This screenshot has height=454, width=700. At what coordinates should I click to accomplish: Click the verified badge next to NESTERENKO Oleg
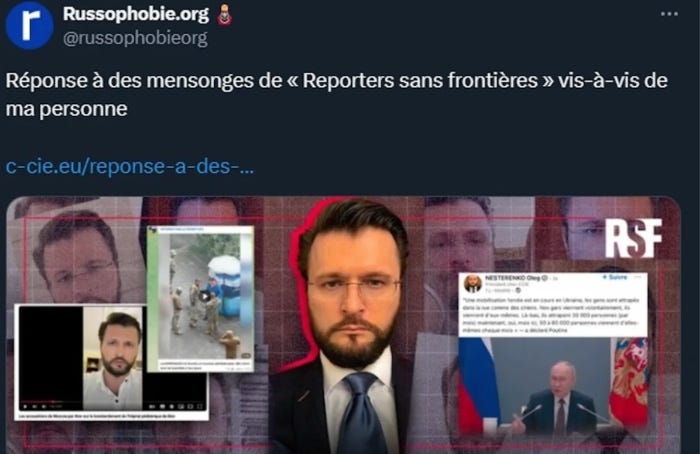click(545, 278)
